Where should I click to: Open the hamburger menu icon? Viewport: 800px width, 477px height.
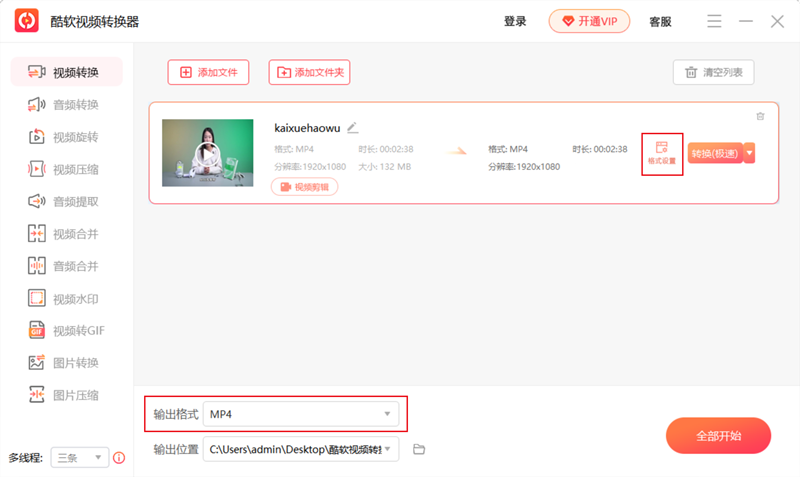pyautogui.click(x=714, y=21)
